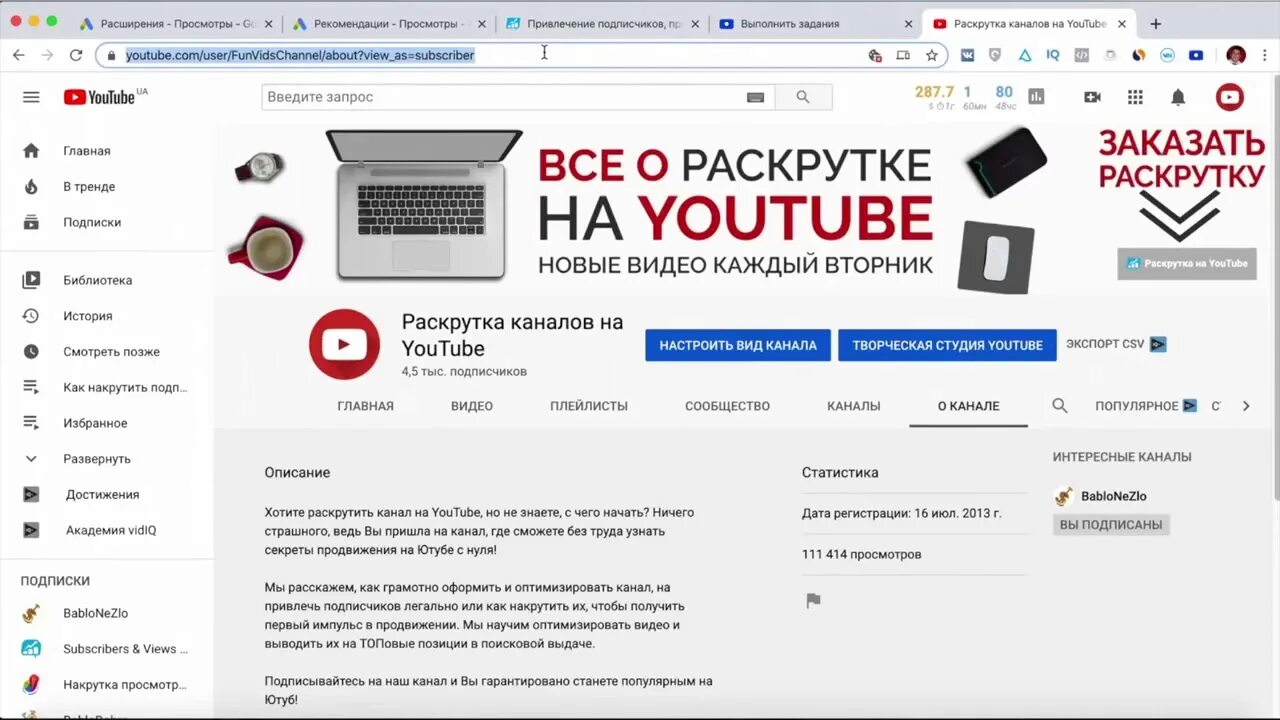
Task: Bookmark this page with the star
Action: [x=932, y=55]
